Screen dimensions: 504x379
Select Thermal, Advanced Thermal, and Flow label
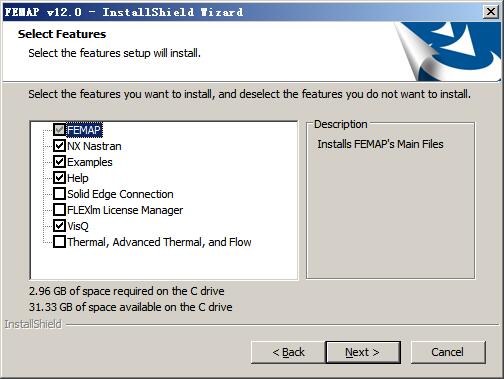pyautogui.click(x=159, y=242)
